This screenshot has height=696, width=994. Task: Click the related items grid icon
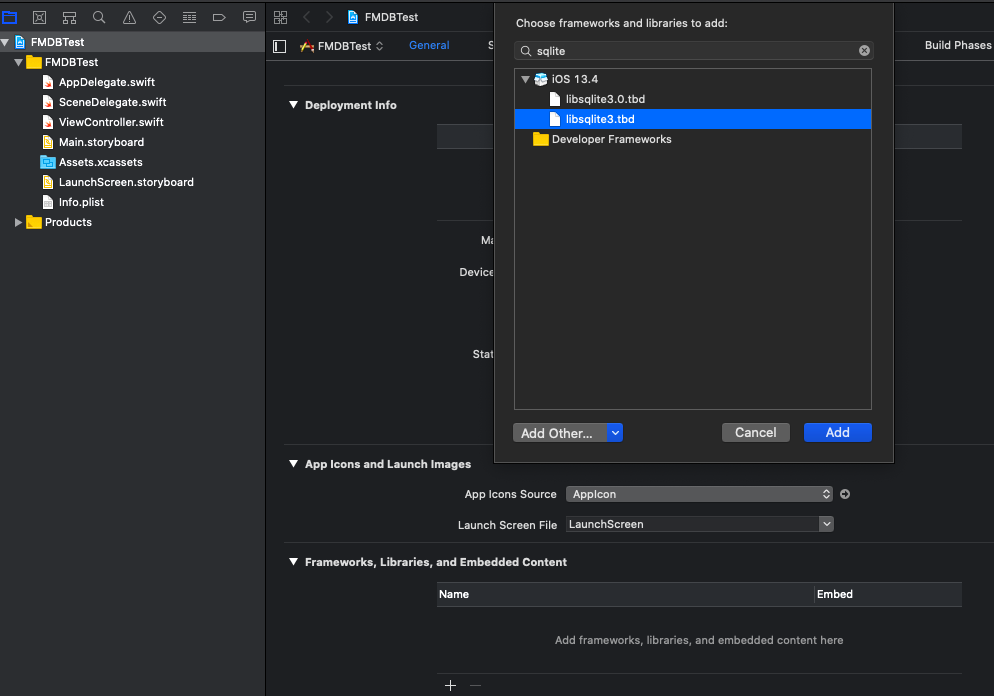coord(280,17)
